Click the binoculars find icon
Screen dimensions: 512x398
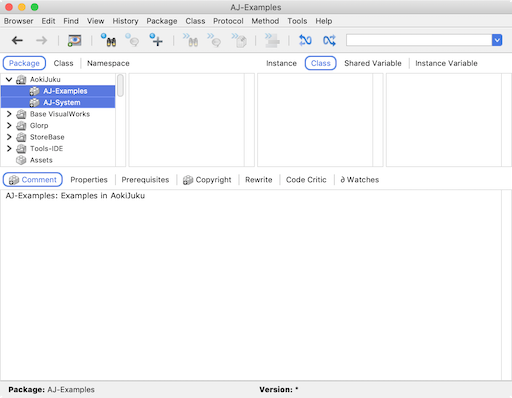108,40
